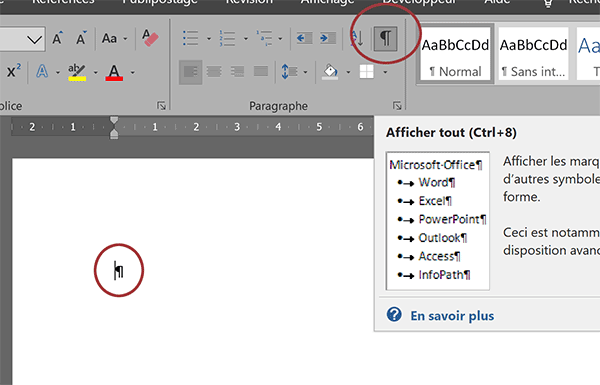The width and height of the screenshot is (600, 385).
Task: Click the blue help question mark icon
Action: (394, 315)
